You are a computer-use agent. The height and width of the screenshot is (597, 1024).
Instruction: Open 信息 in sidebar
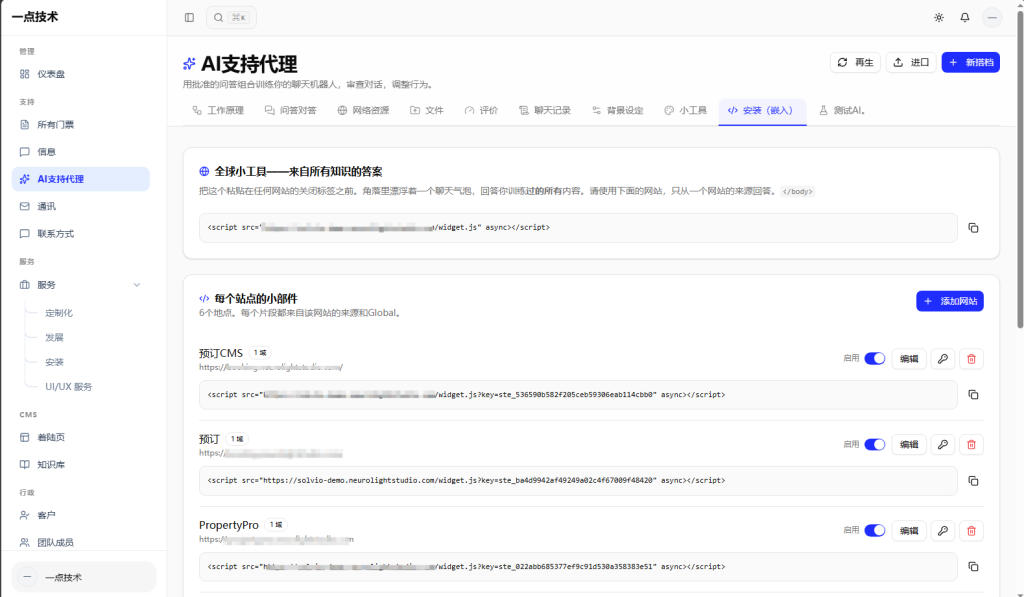coord(80,152)
